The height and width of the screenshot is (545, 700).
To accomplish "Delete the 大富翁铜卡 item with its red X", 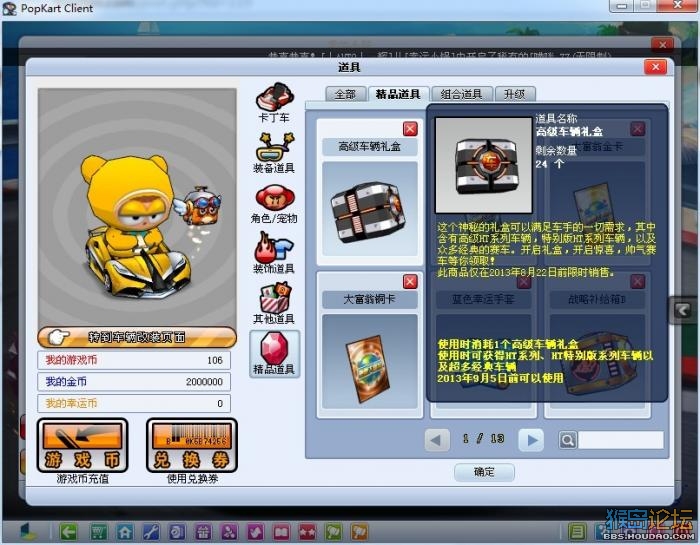I will (x=410, y=282).
